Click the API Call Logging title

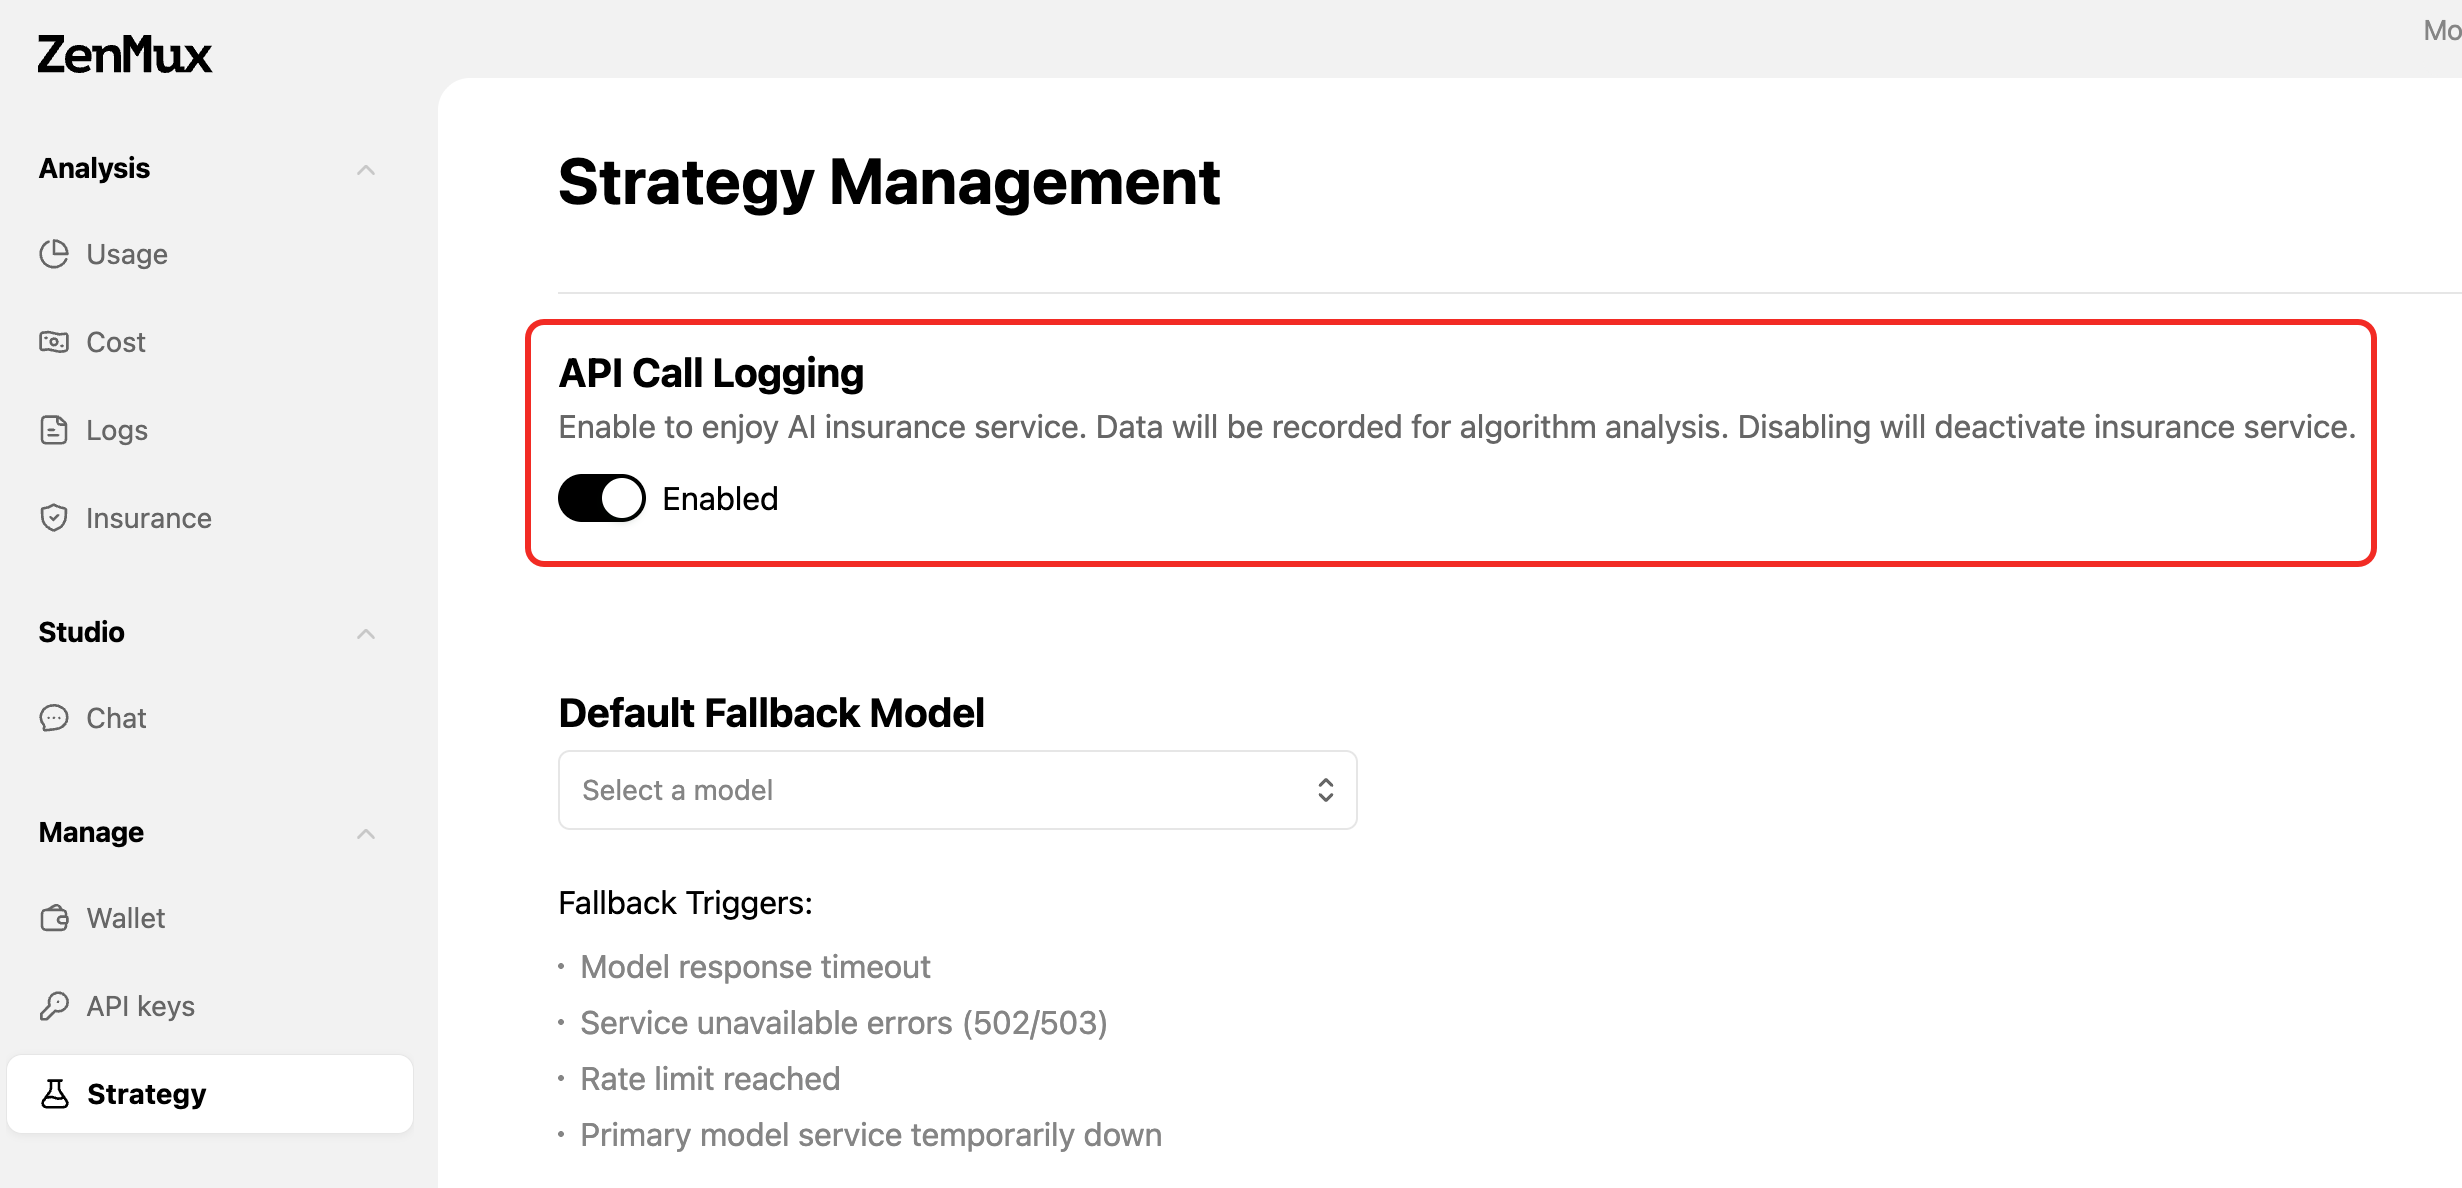point(711,373)
